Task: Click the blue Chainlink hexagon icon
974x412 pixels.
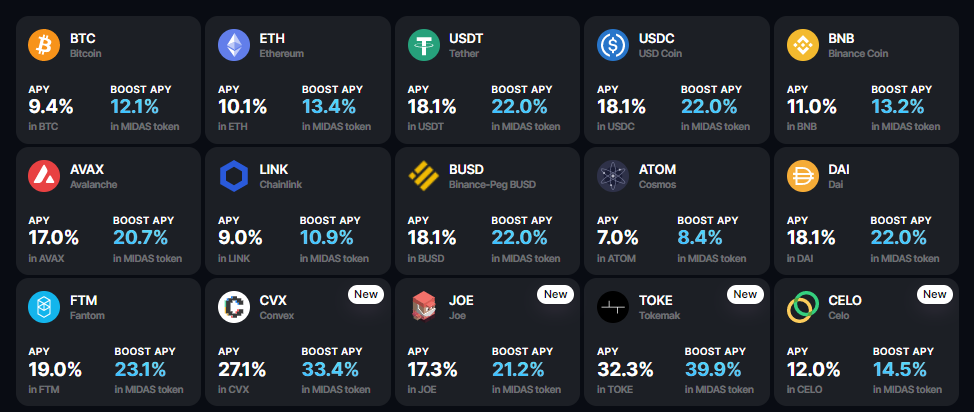Action: [x=234, y=176]
